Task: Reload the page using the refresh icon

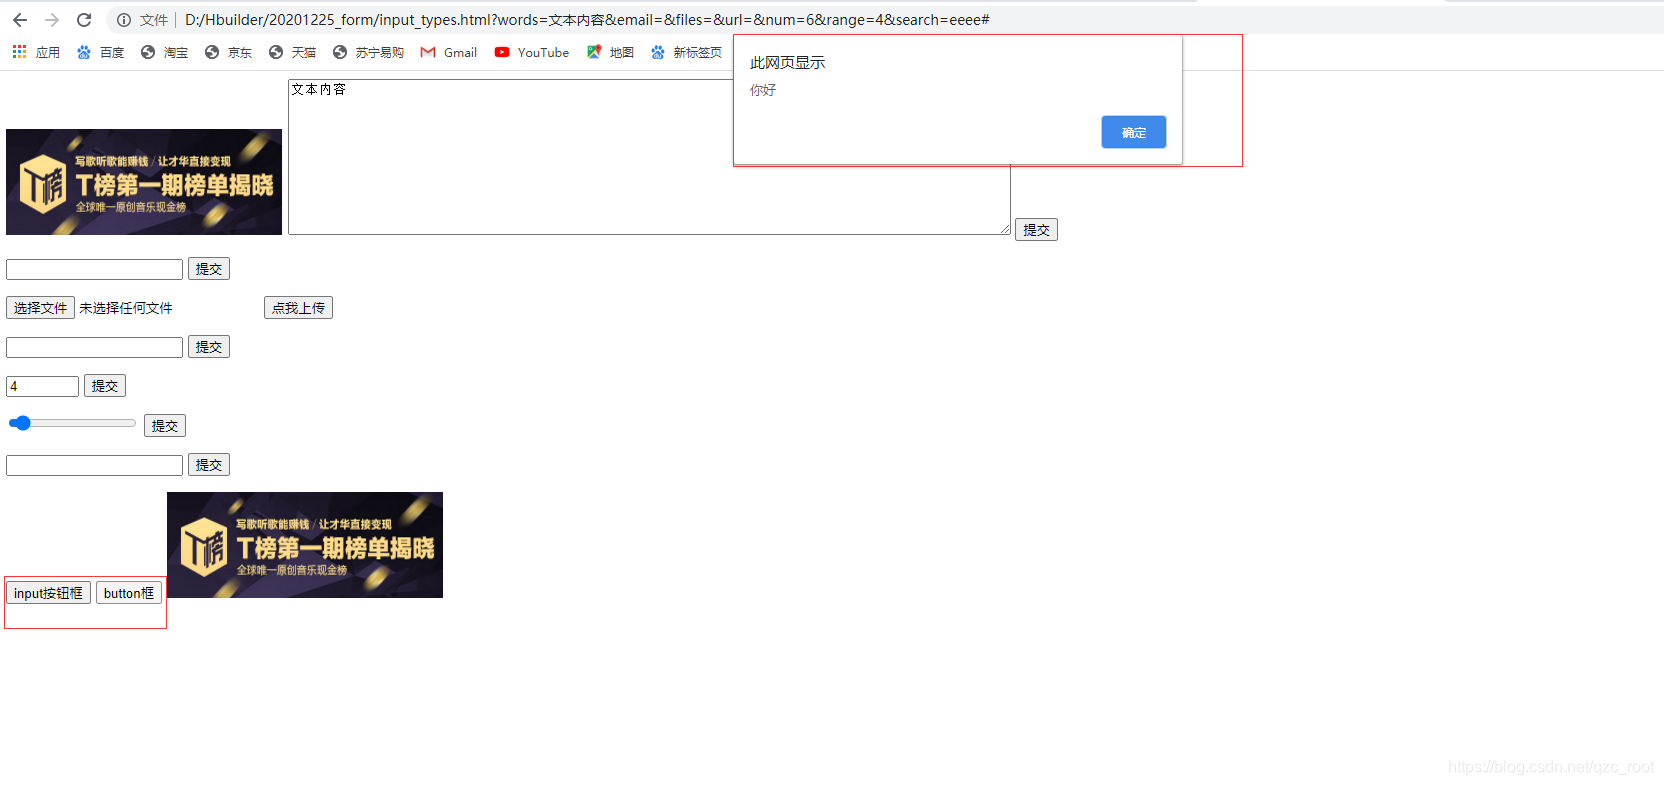Action: tap(84, 20)
